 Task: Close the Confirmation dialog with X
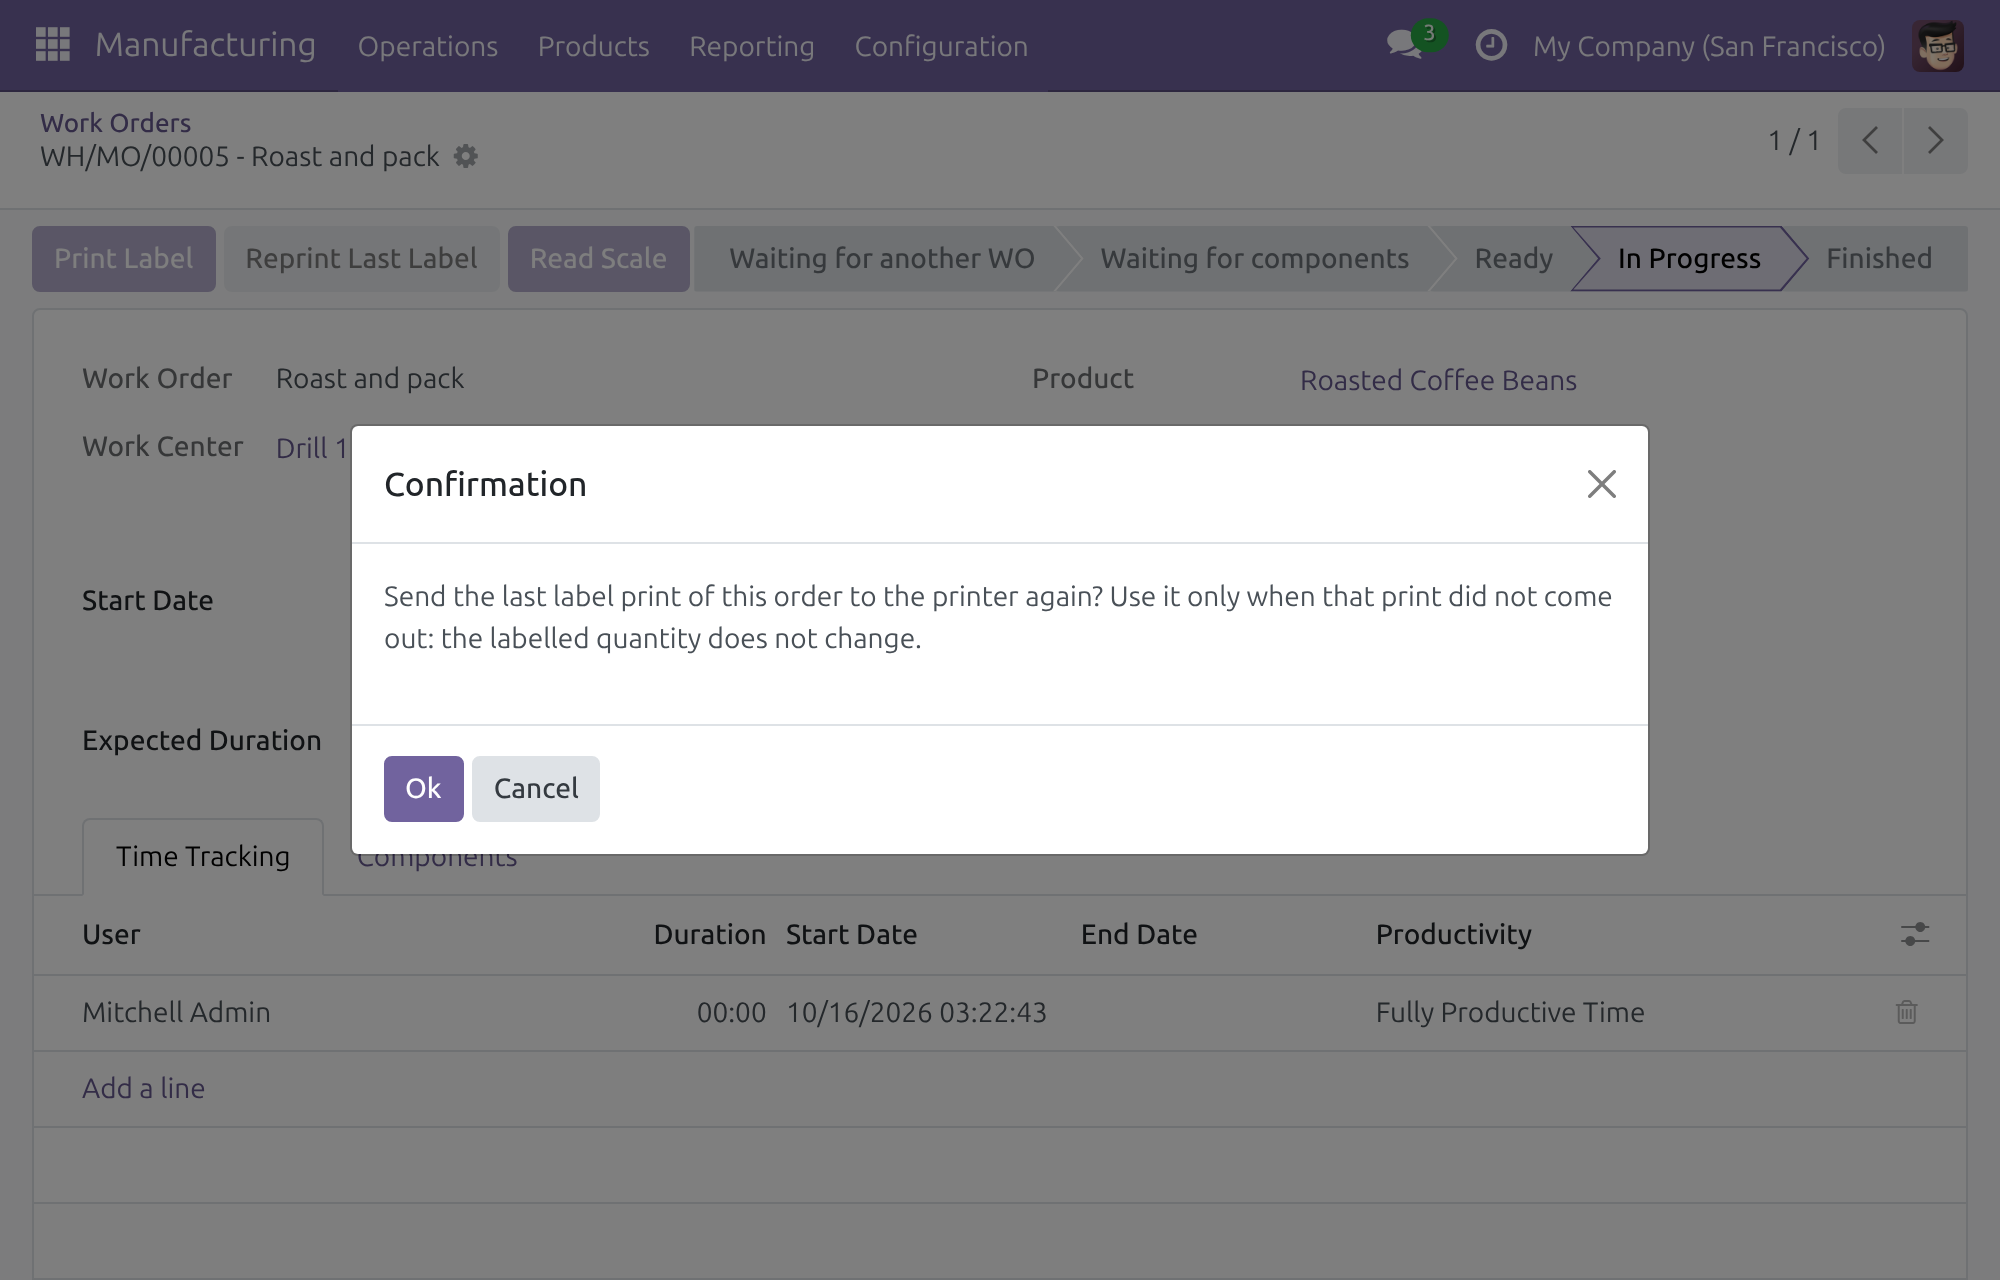1602,484
